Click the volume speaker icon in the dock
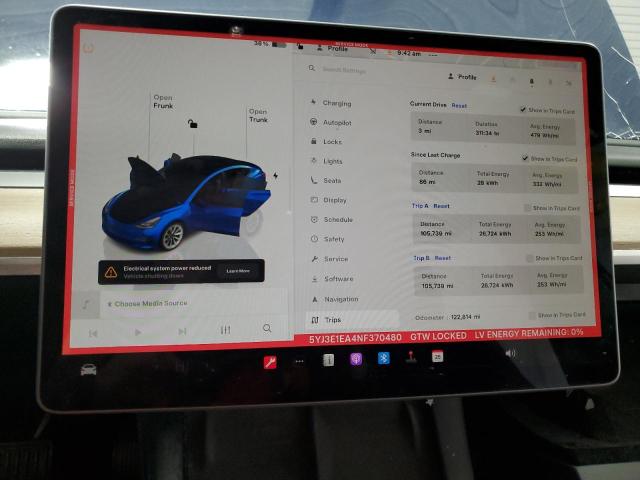Image resolution: width=640 pixels, height=480 pixels. coord(510,353)
